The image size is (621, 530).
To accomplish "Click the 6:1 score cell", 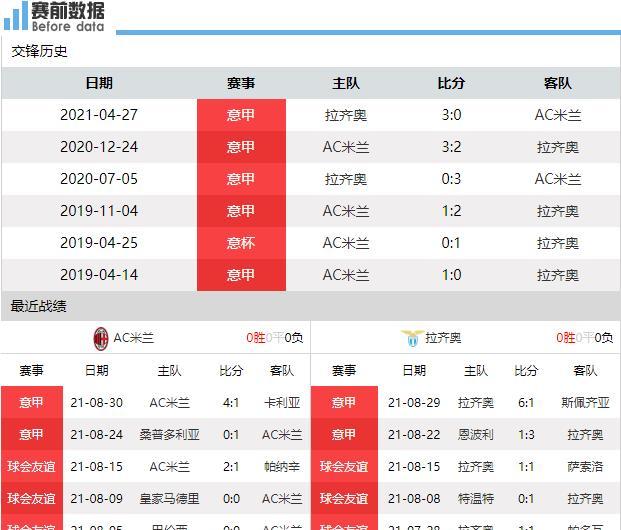I will pos(526,403).
